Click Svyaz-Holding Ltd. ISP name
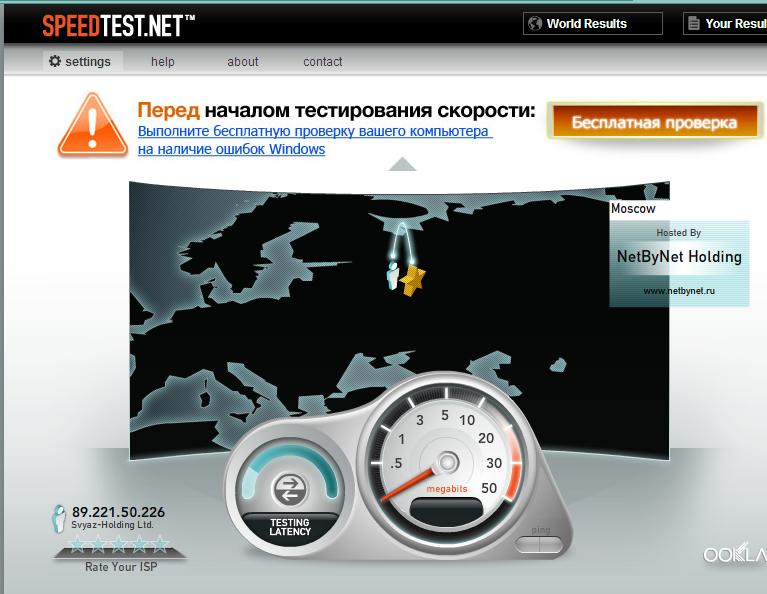The image size is (767, 594). (x=113, y=525)
